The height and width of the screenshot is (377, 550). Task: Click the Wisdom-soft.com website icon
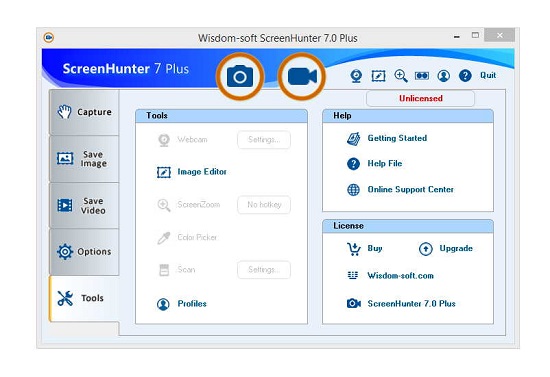353,275
